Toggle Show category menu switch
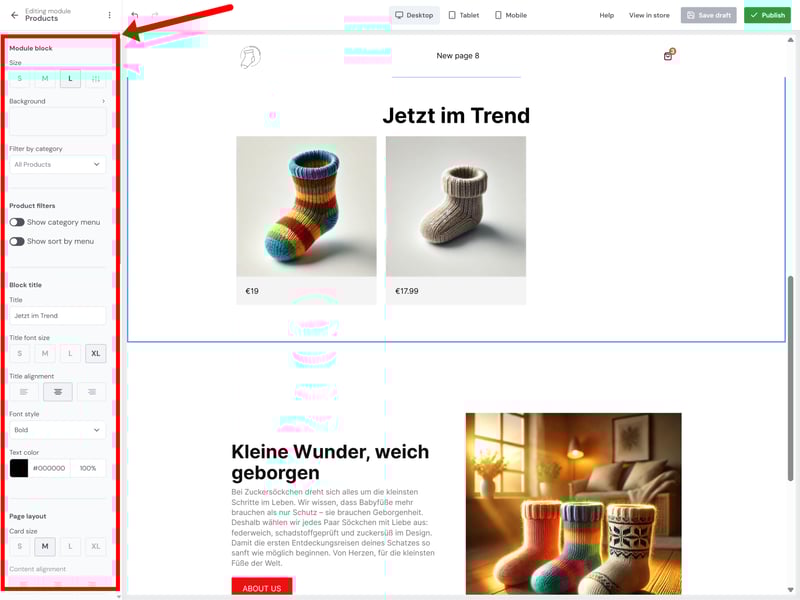Image resolution: width=800 pixels, height=600 pixels. coord(17,222)
